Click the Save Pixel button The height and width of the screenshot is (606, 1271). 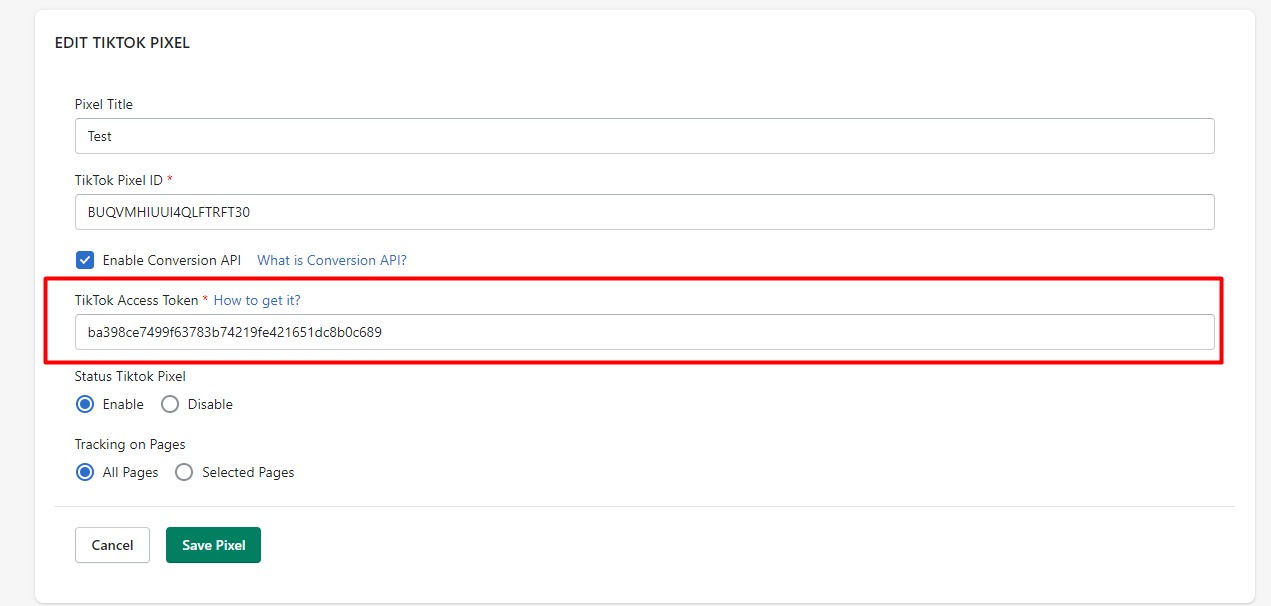coord(213,545)
